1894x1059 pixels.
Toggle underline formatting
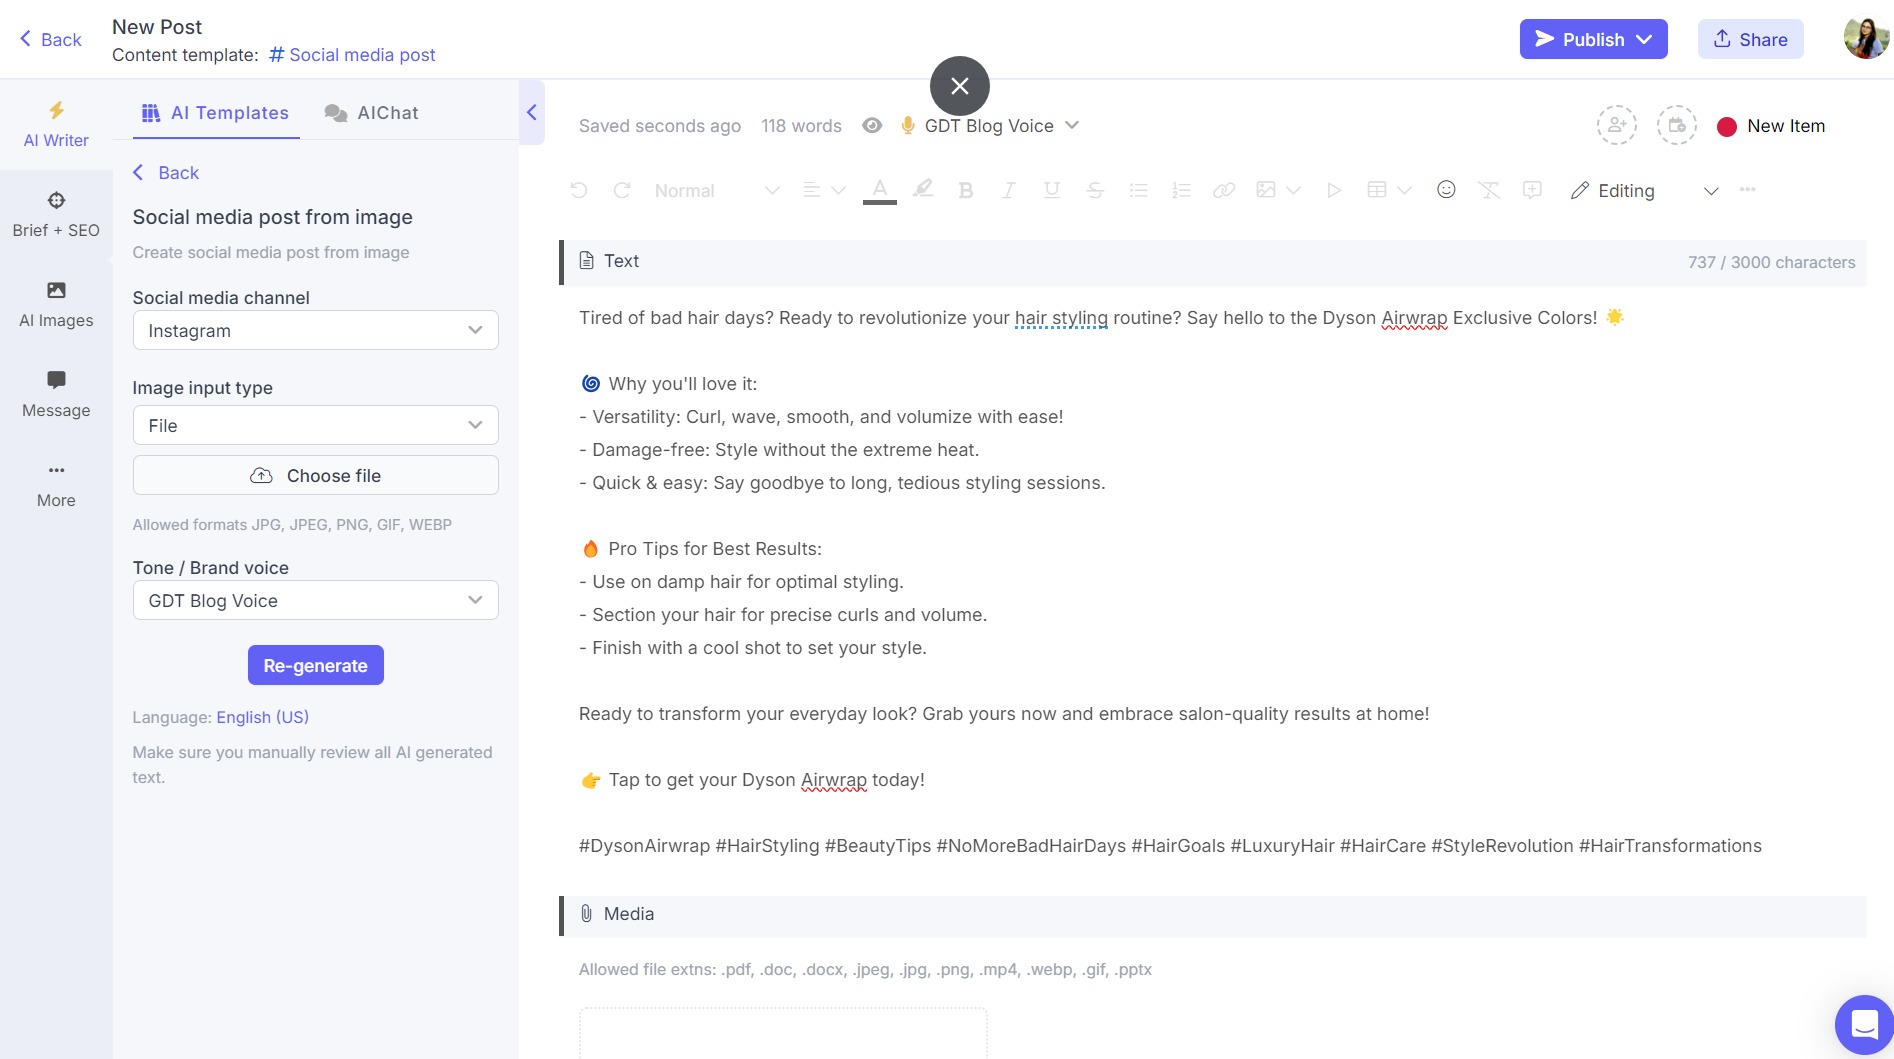click(1051, 190)
